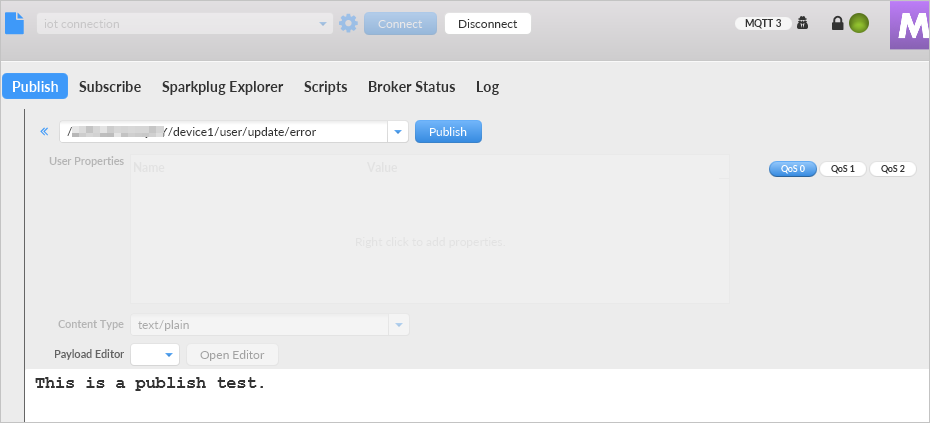Click the agent icon next to MQTT 3
Screen dimensions: 930x423
point(802,24)
